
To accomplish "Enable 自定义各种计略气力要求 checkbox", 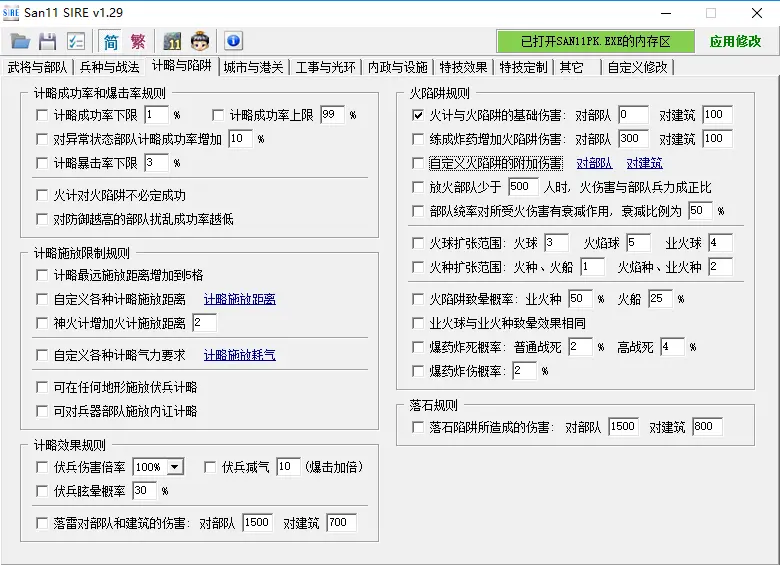I will pos(42,355).
